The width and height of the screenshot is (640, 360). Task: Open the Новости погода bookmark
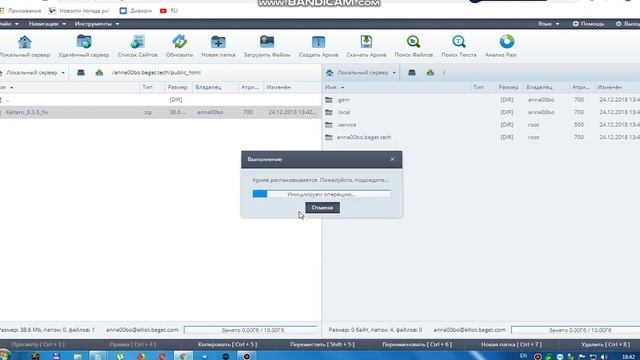[x=80, y=11]
